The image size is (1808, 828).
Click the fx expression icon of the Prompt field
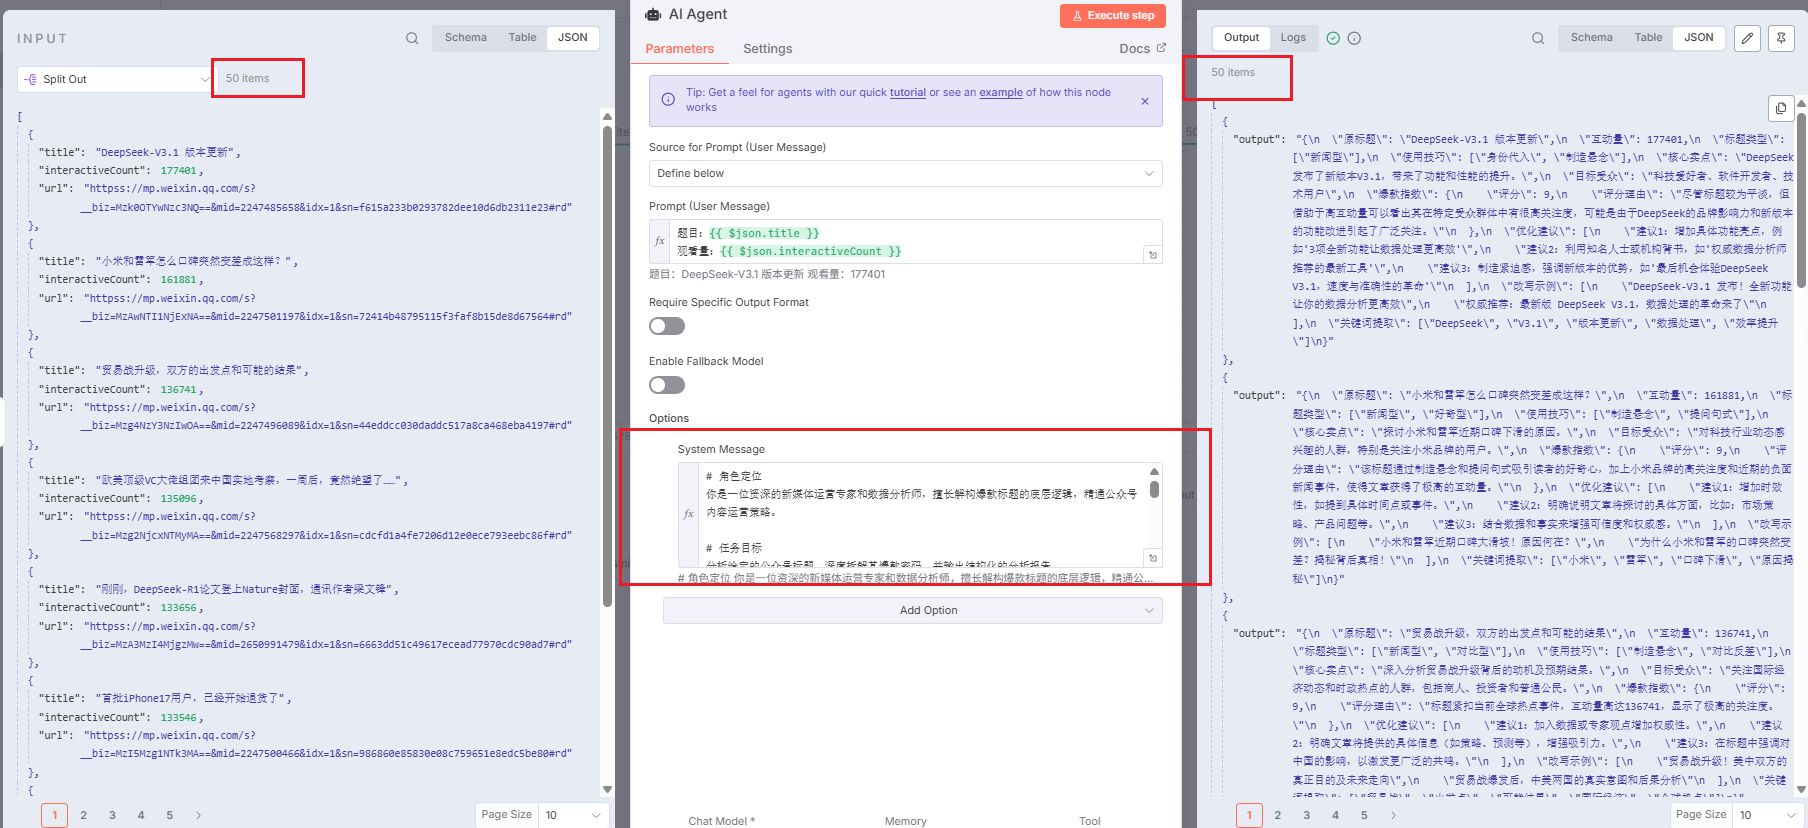[x=660, y=241]
